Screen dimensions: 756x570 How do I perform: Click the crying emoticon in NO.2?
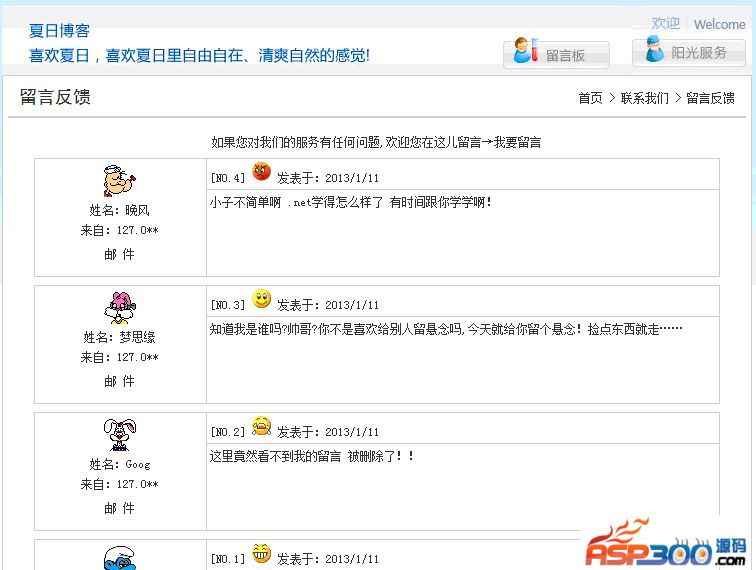(261, 425)
